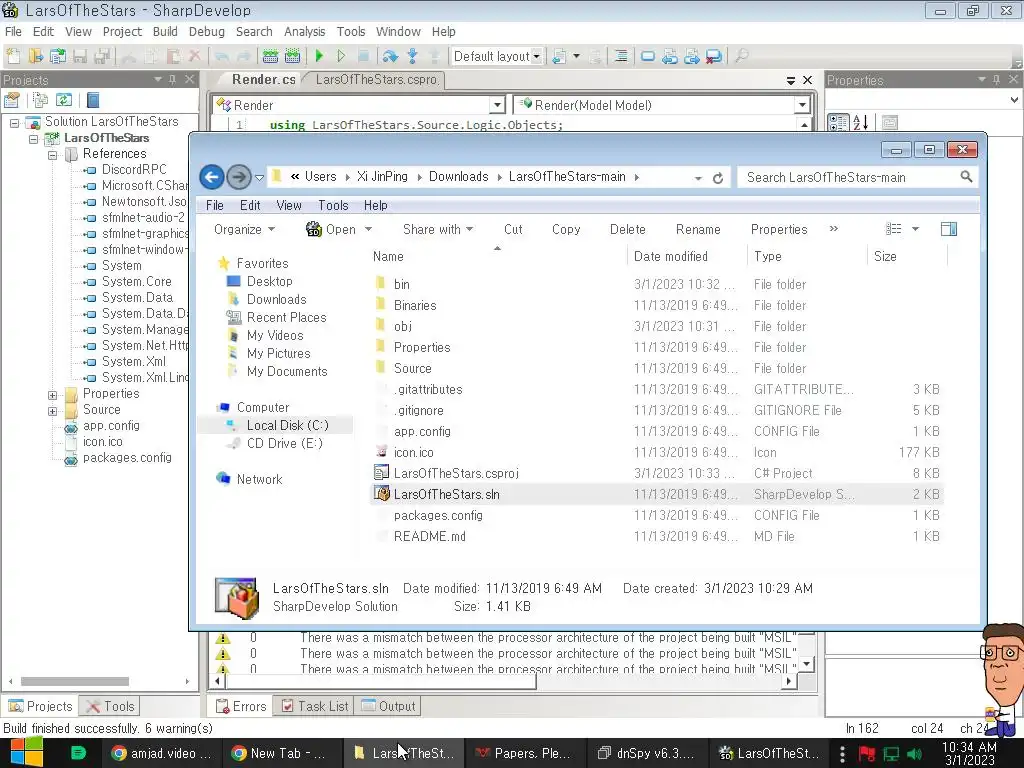Click the Step Into debug icon
The height and width of the screenshot is (768, 1024).
pyautogui.click(x=412, y=56)
